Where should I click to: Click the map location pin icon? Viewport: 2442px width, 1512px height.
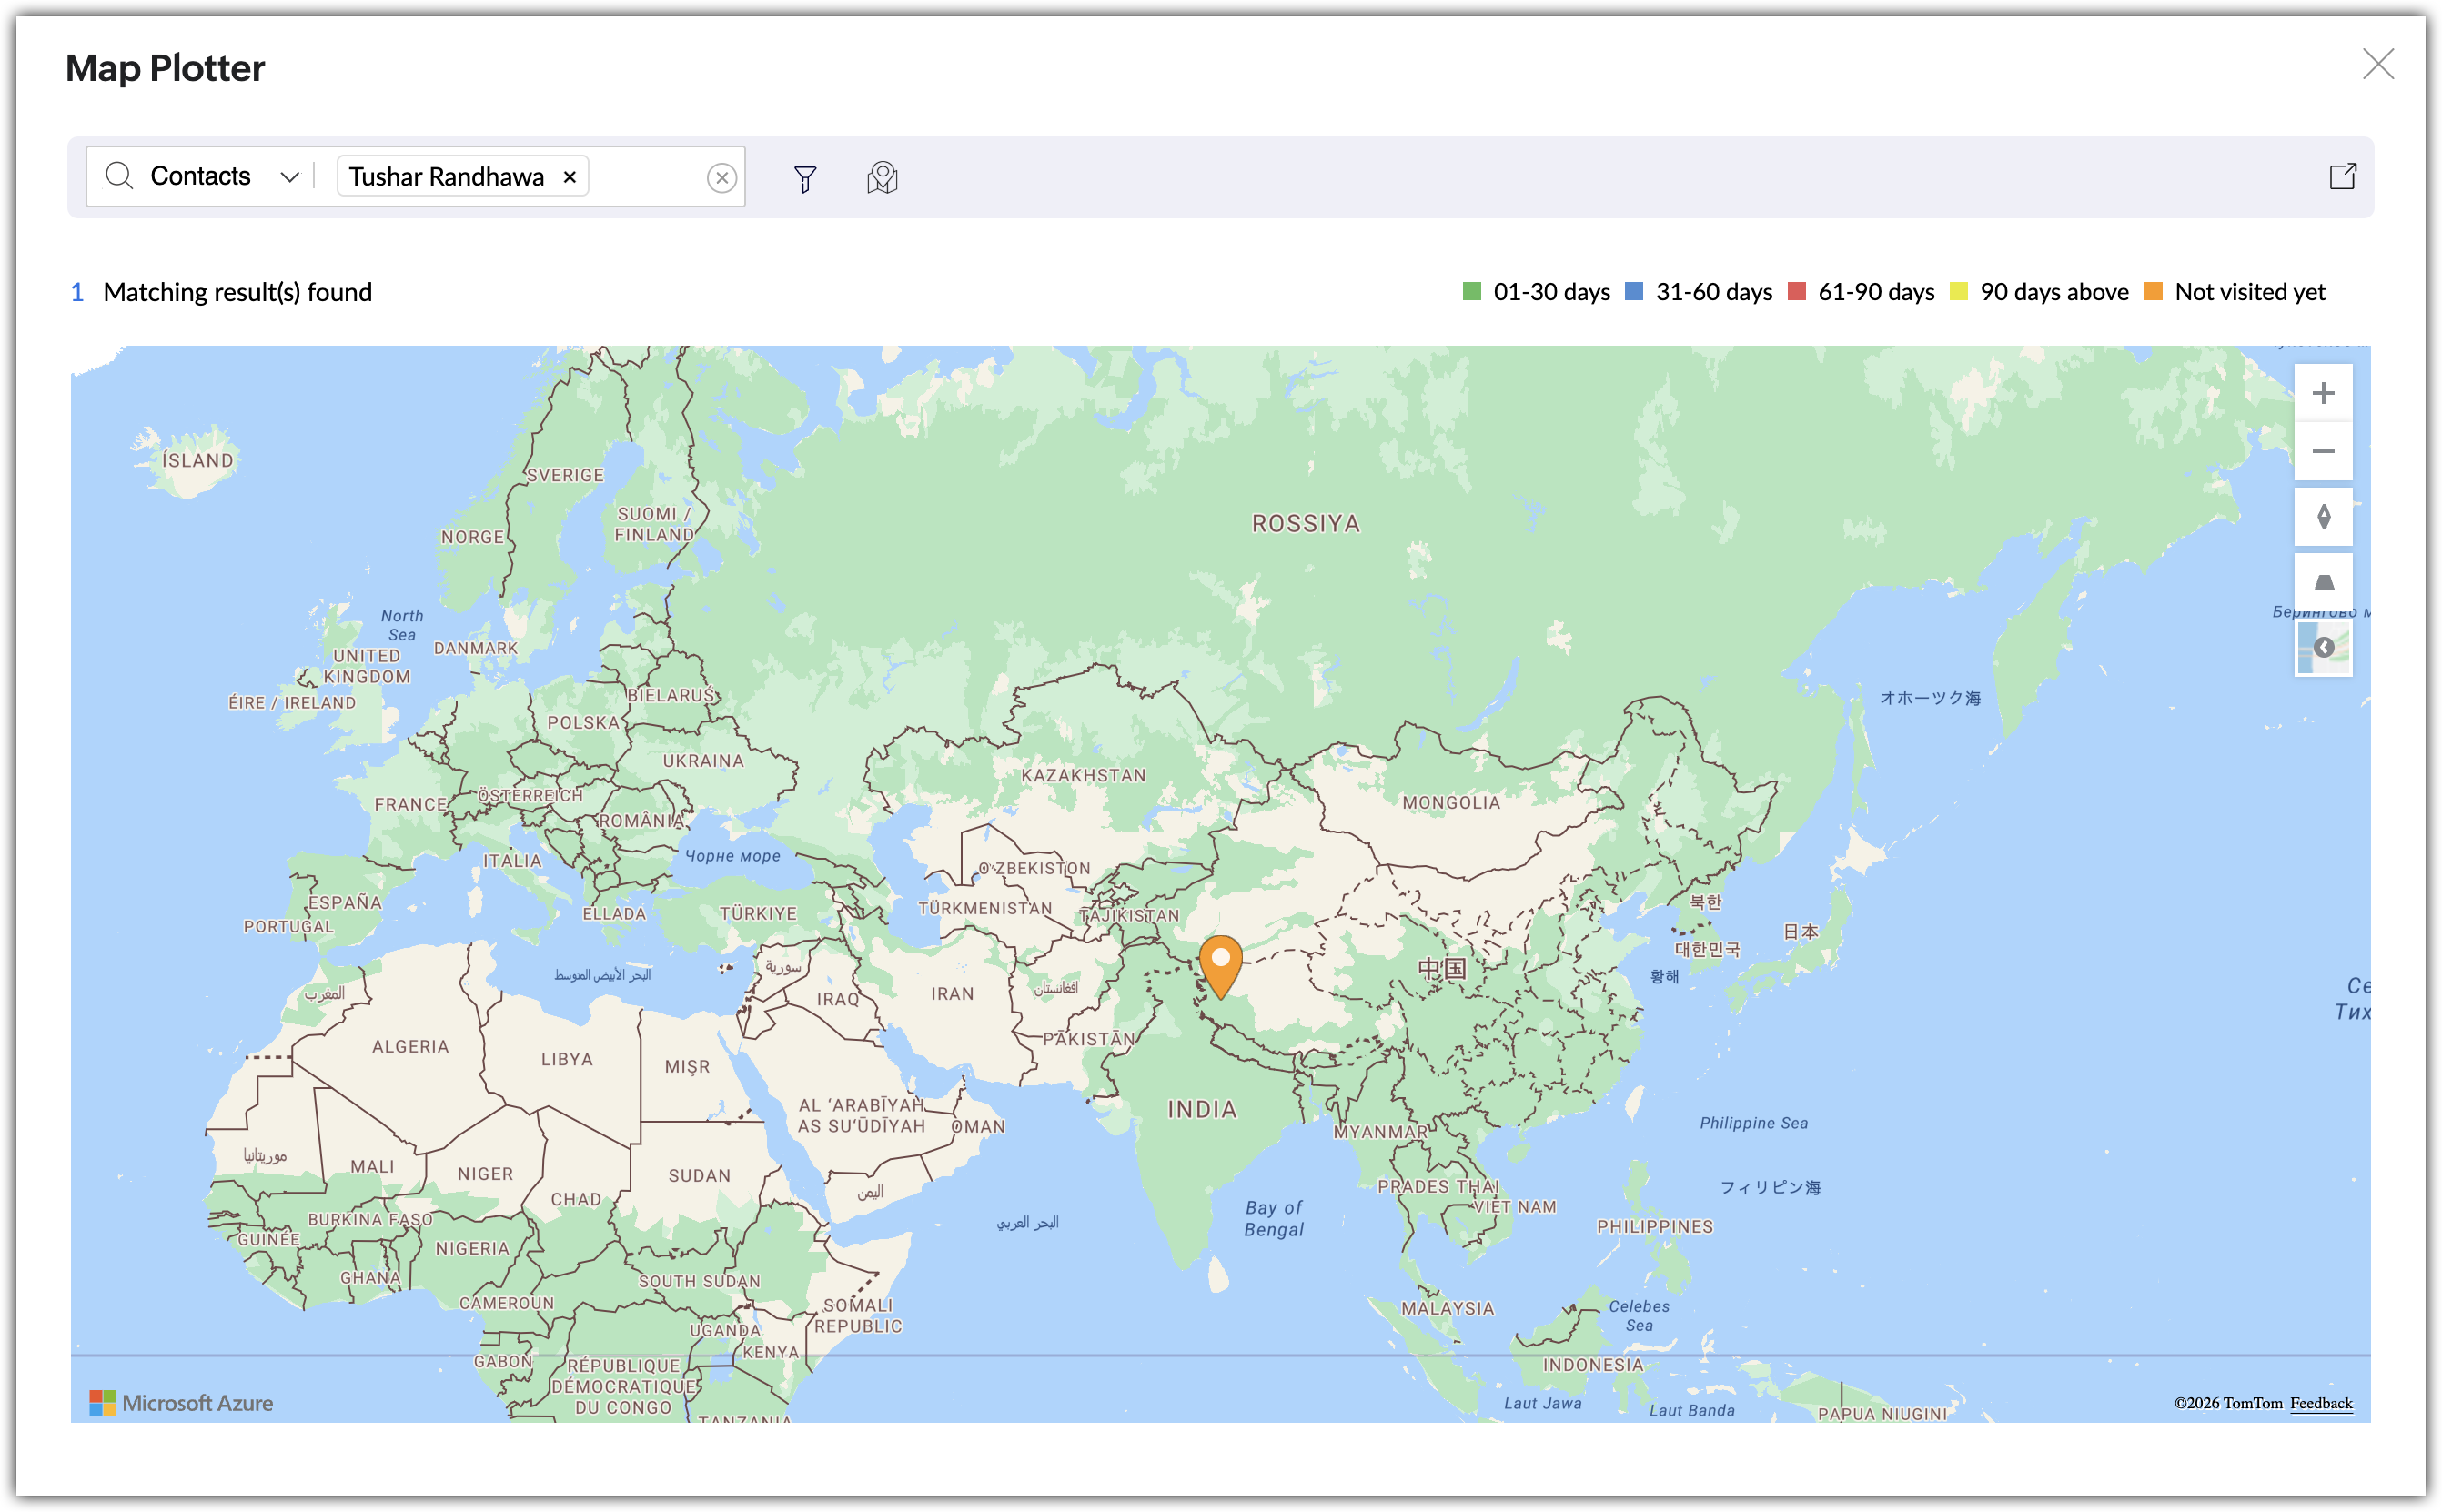click(x=882, y=178)
